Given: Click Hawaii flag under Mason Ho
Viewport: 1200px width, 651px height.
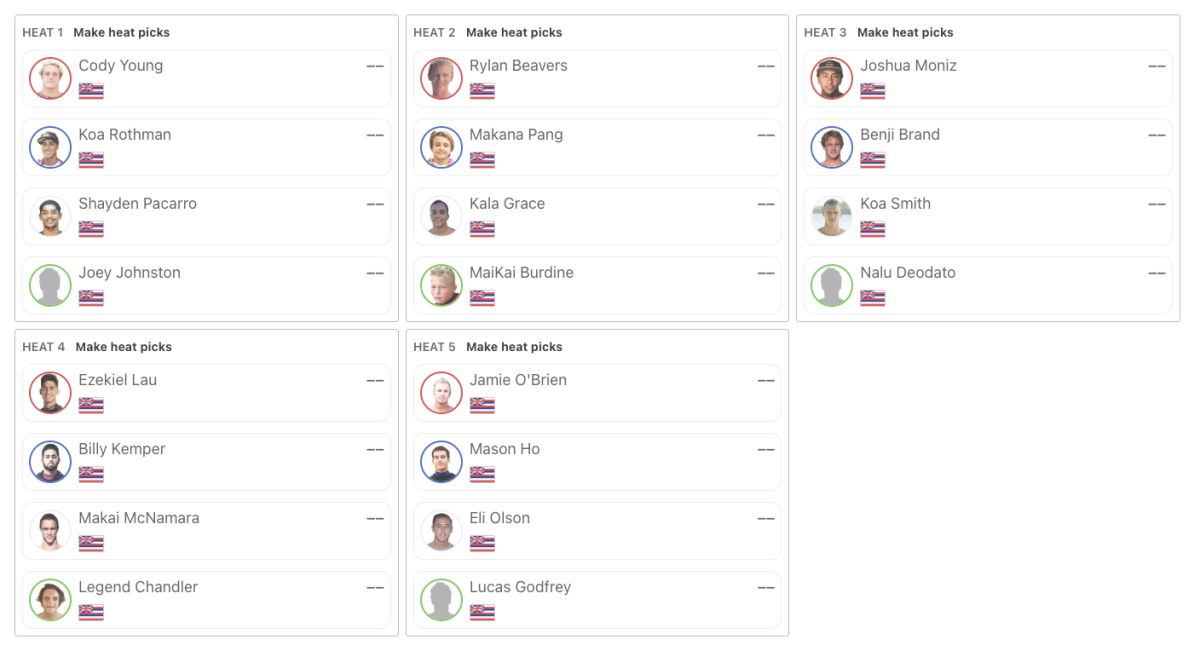Looking at the screenshot, I should [482, 474].
